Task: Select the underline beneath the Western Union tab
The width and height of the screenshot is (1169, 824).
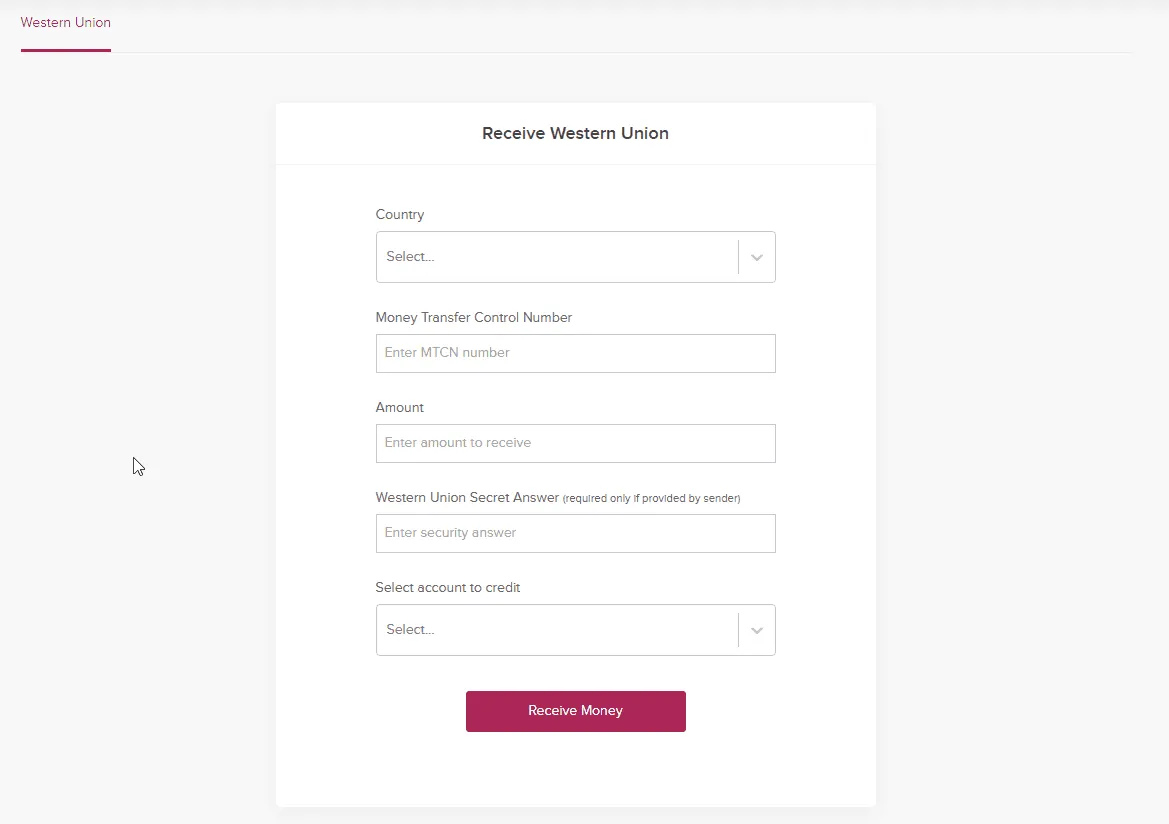Action: [66, 51]
